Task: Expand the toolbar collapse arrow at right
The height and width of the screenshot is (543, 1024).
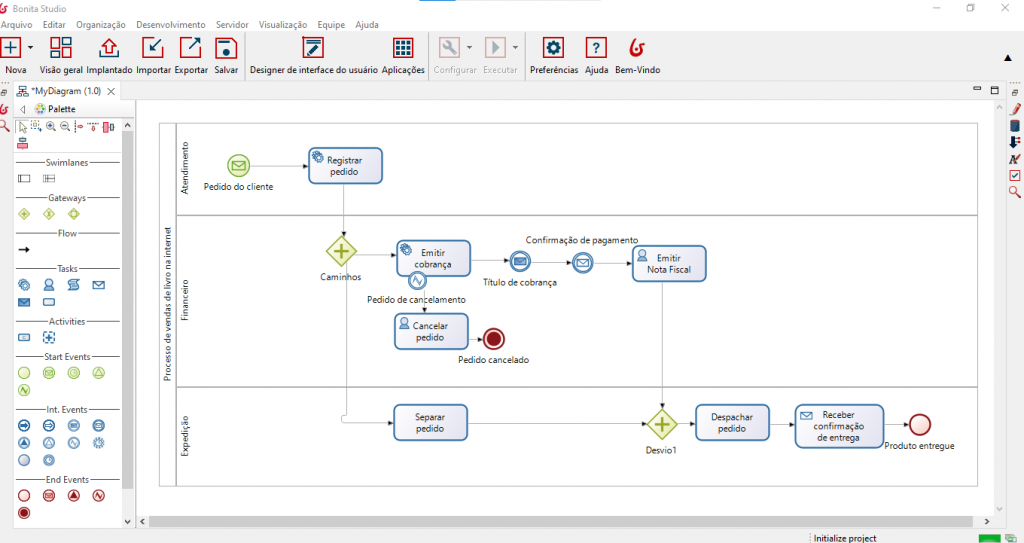Action: (x=1007, y=57)
